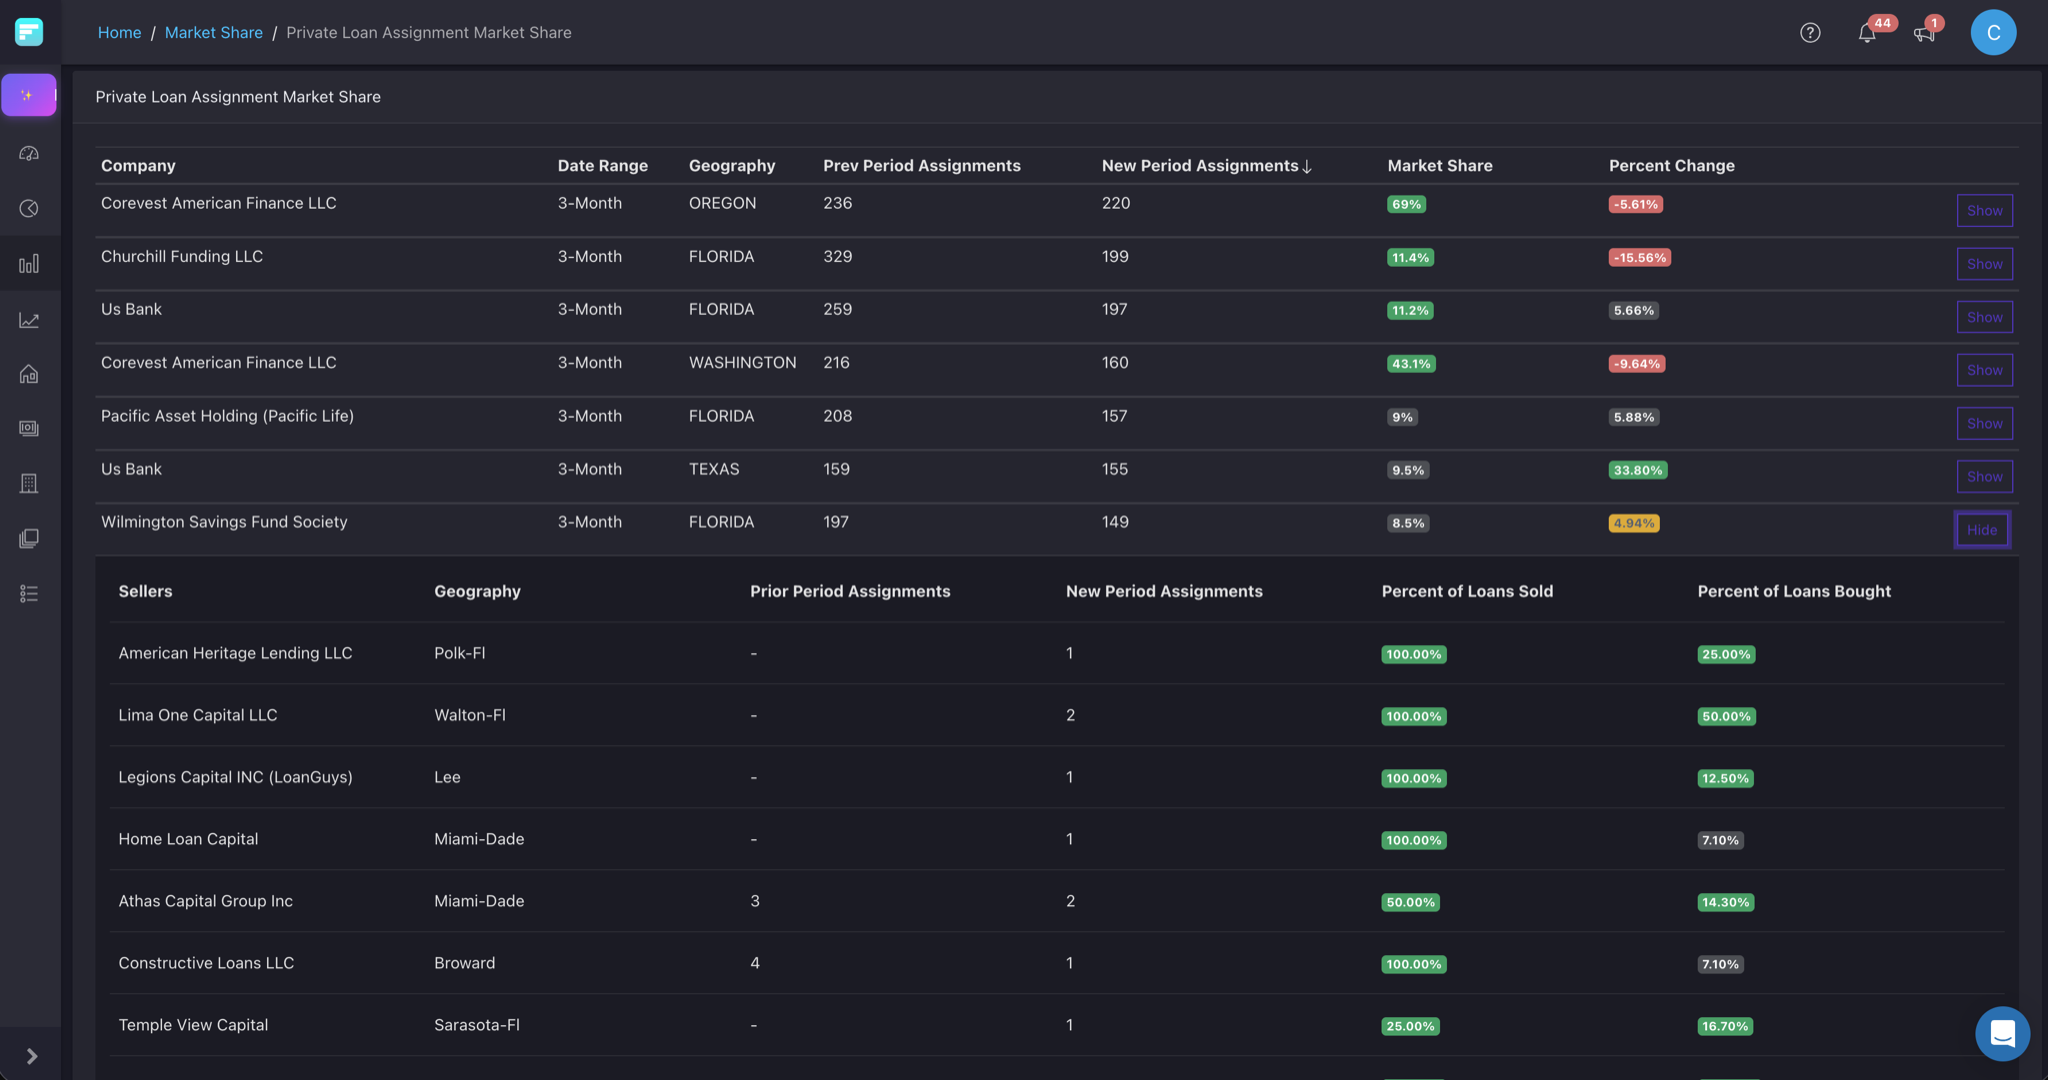Show details for Us Bank Texas row
The width and height of the screenshot is (2048, 1080).
coord(1984,477)
